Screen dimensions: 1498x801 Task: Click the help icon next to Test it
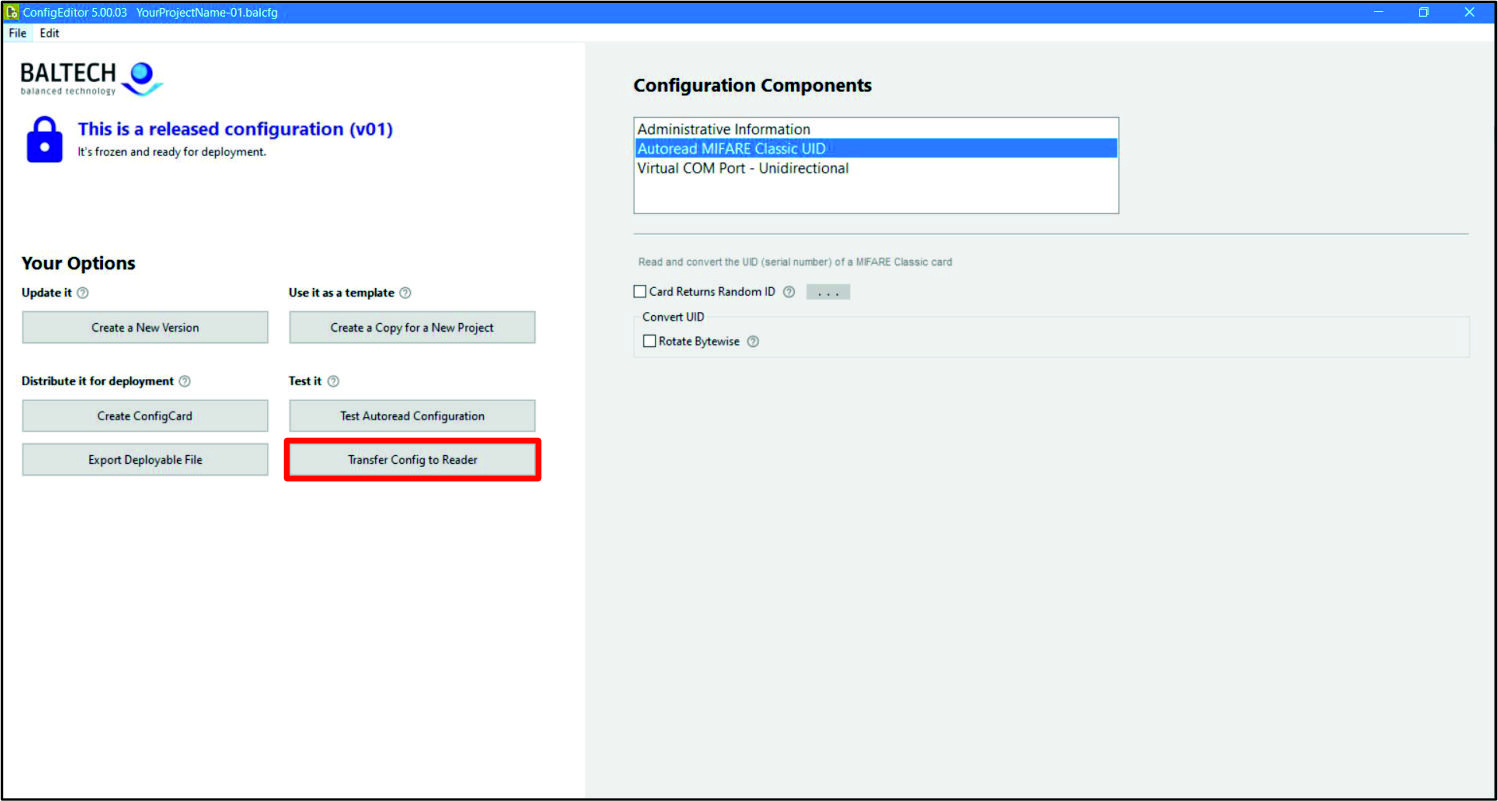coord(333,381)
